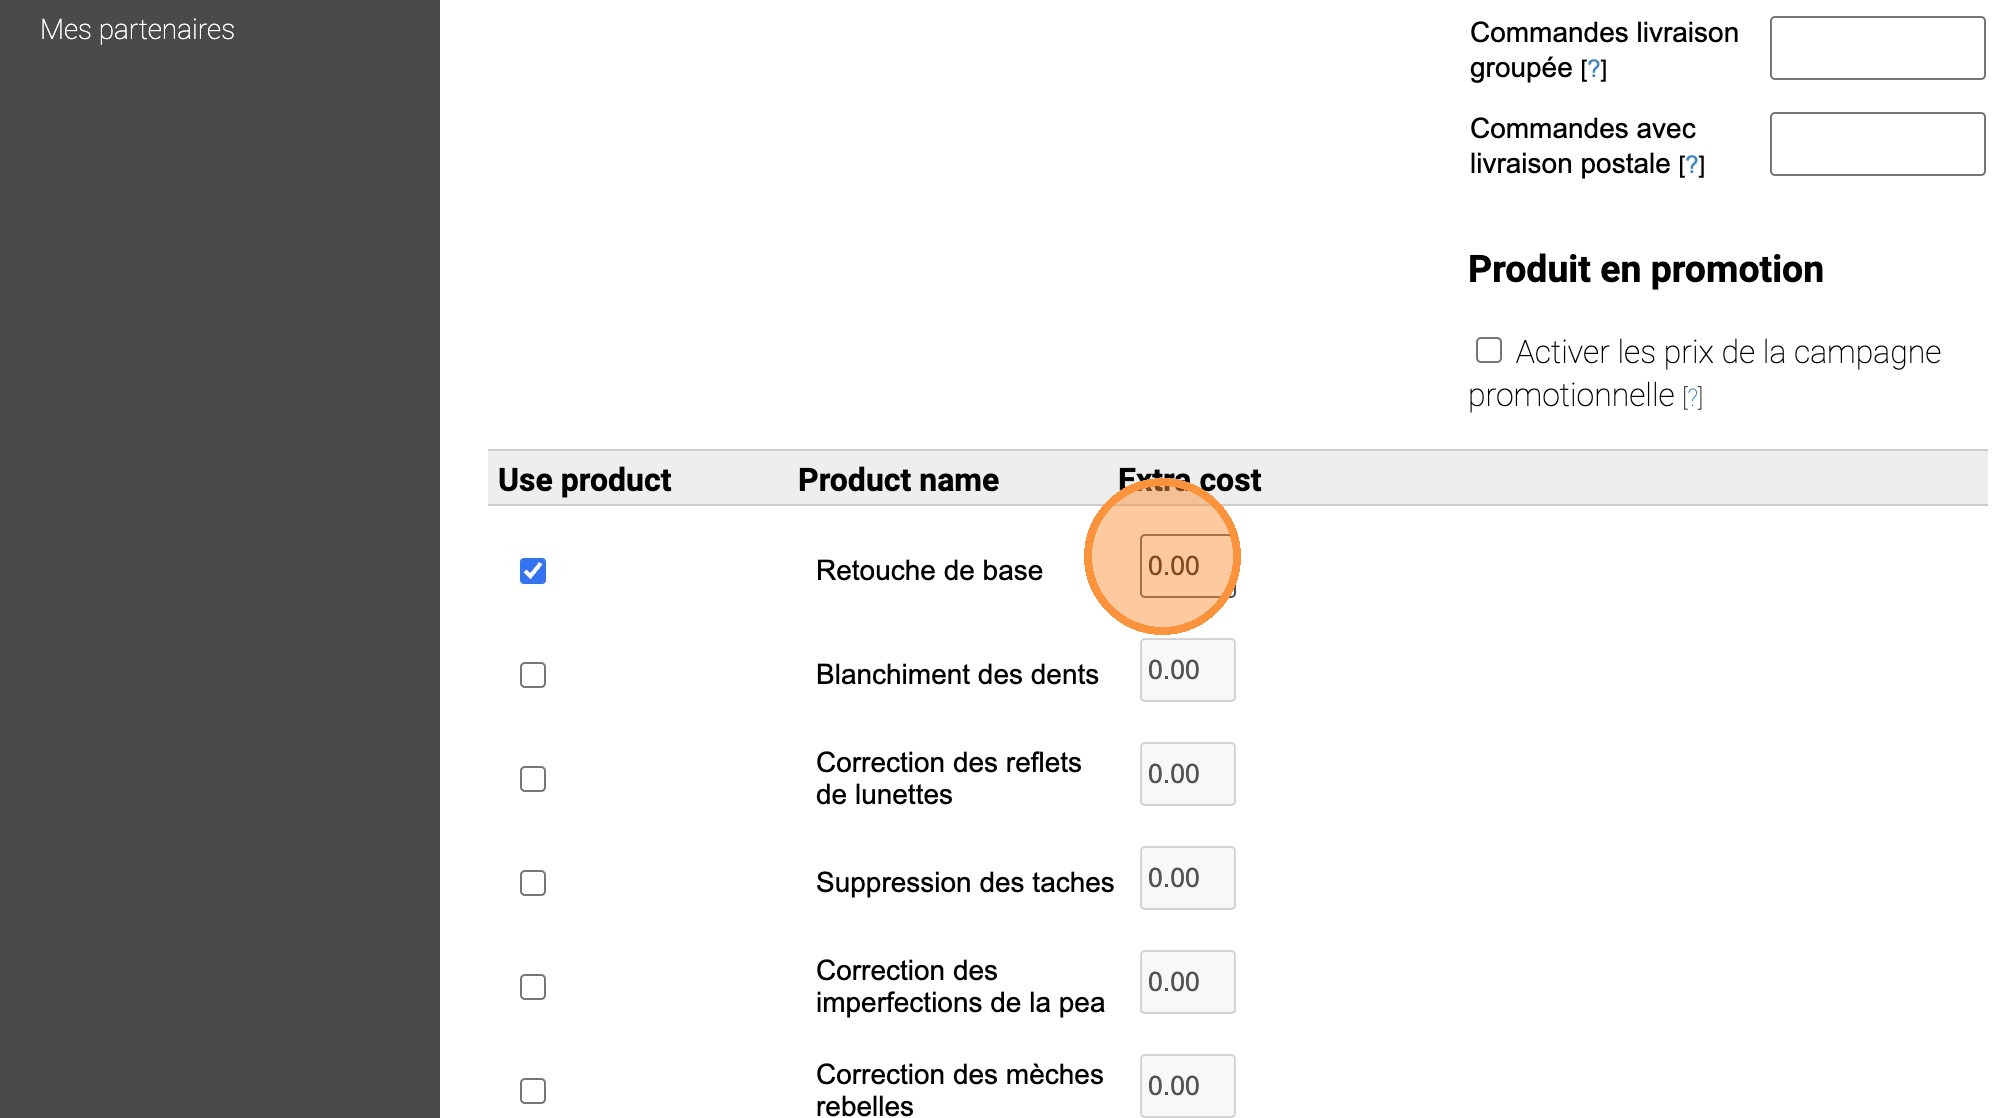Click extra cost for mèches rebelles
Image resolution: width=2001 pixels, height=1118 pixels.
[1186, 1086]
